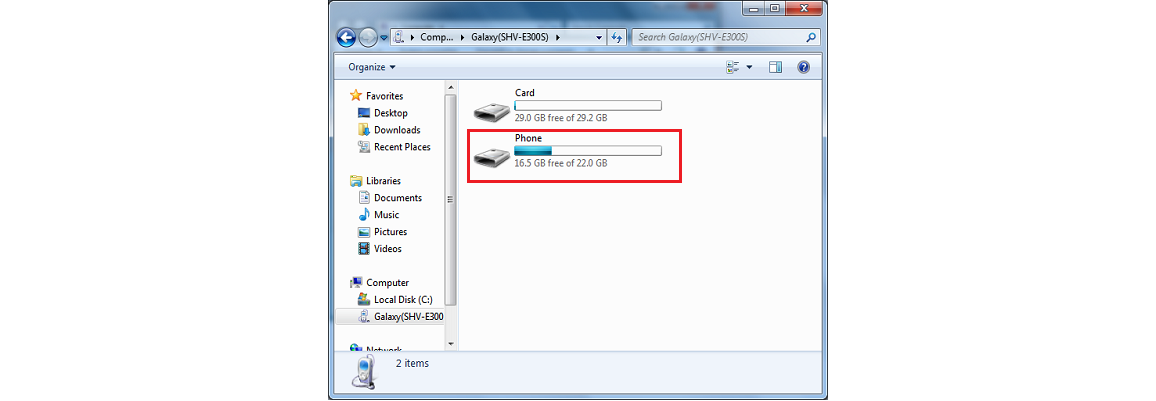Open Help with the question mark icon
The image size is (1156, 401).
point(804,67)
